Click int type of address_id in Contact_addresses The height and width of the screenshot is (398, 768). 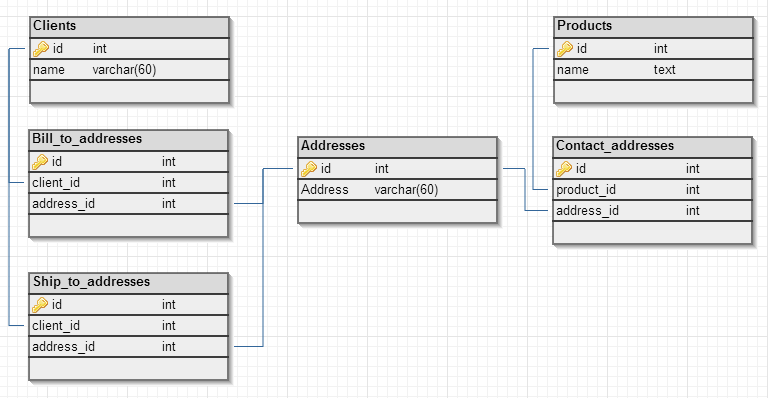(693, 211)
